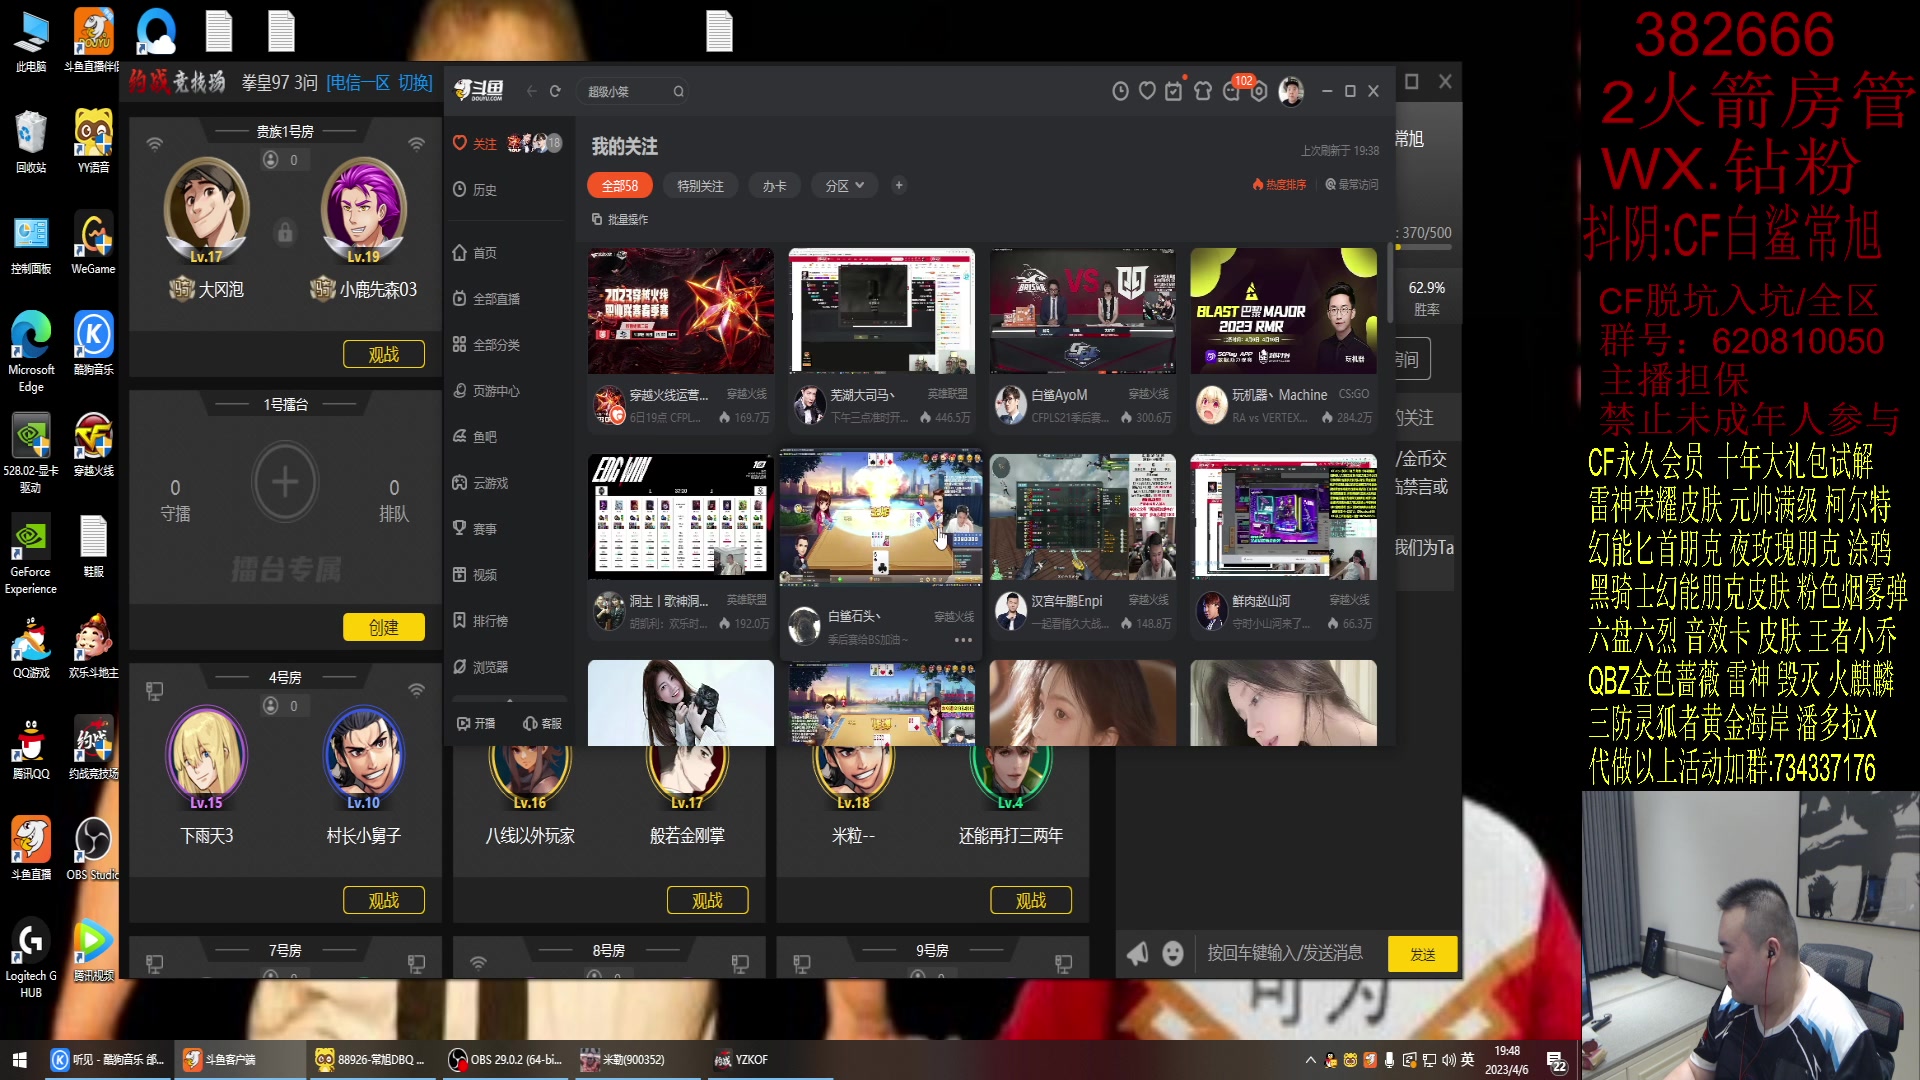The height and width of the screenshot is (1080, 1920).
Task: Click 切换 server switch link
Action: (x=415, y=83)
